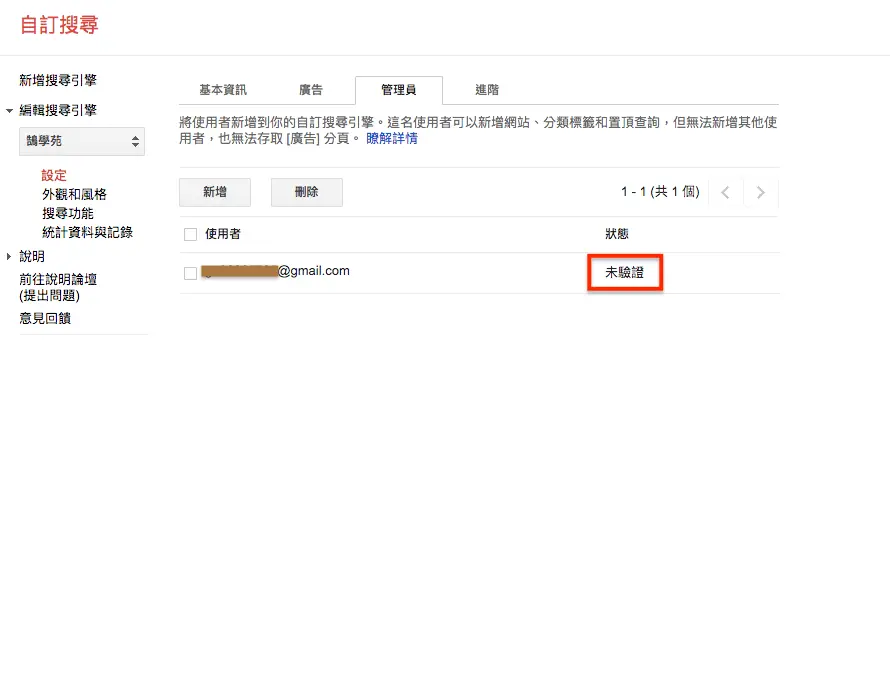
Task: Click the 狀態 column header
Action: click(616, 234)
